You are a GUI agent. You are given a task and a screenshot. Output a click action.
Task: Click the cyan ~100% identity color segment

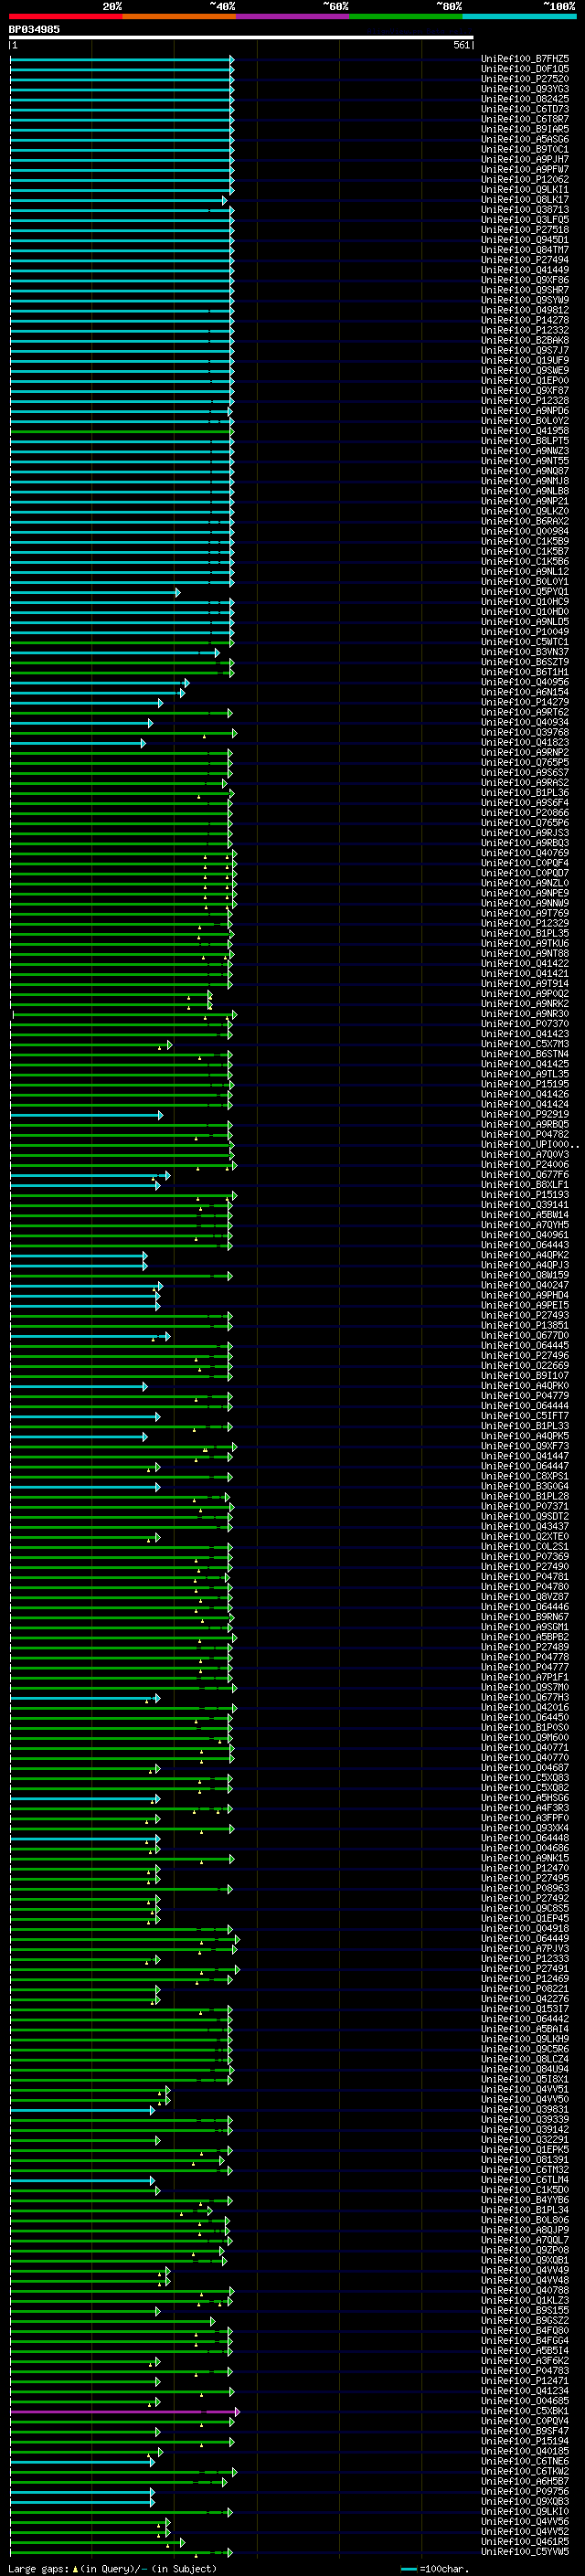click(519, 16)
